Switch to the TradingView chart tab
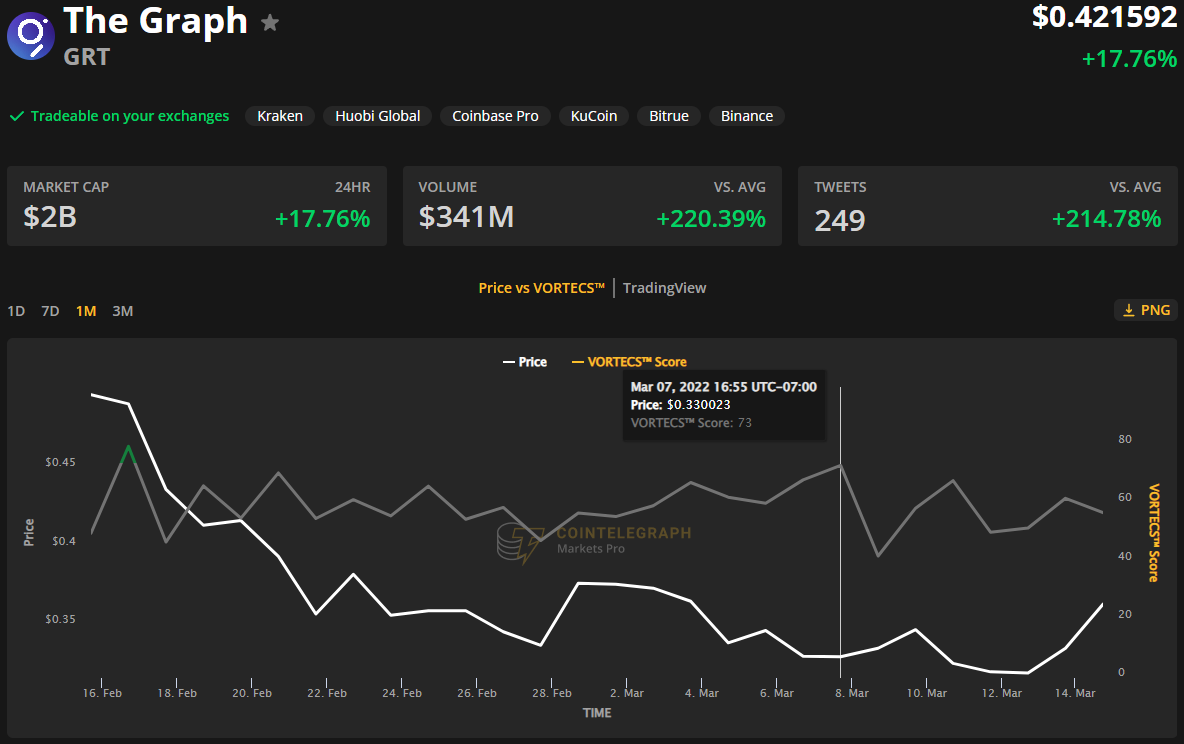Viewport: 1184px width, 744px height. (664, 288)
